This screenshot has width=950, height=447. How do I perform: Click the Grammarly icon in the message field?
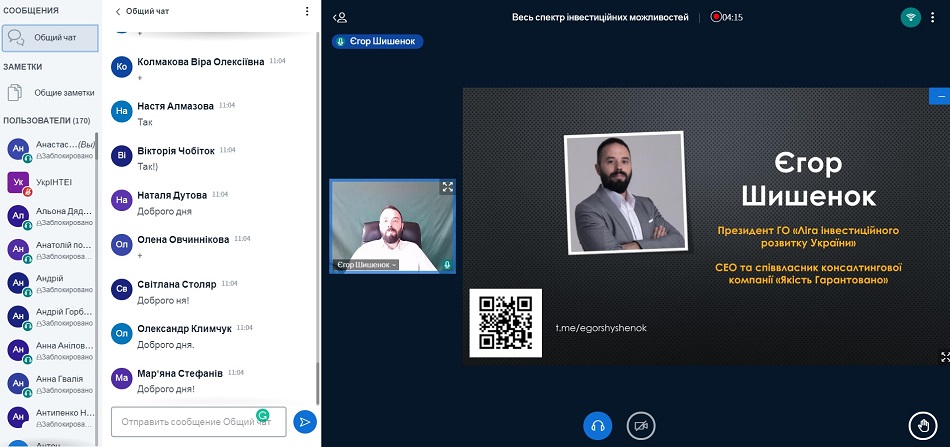coord(263,414)
